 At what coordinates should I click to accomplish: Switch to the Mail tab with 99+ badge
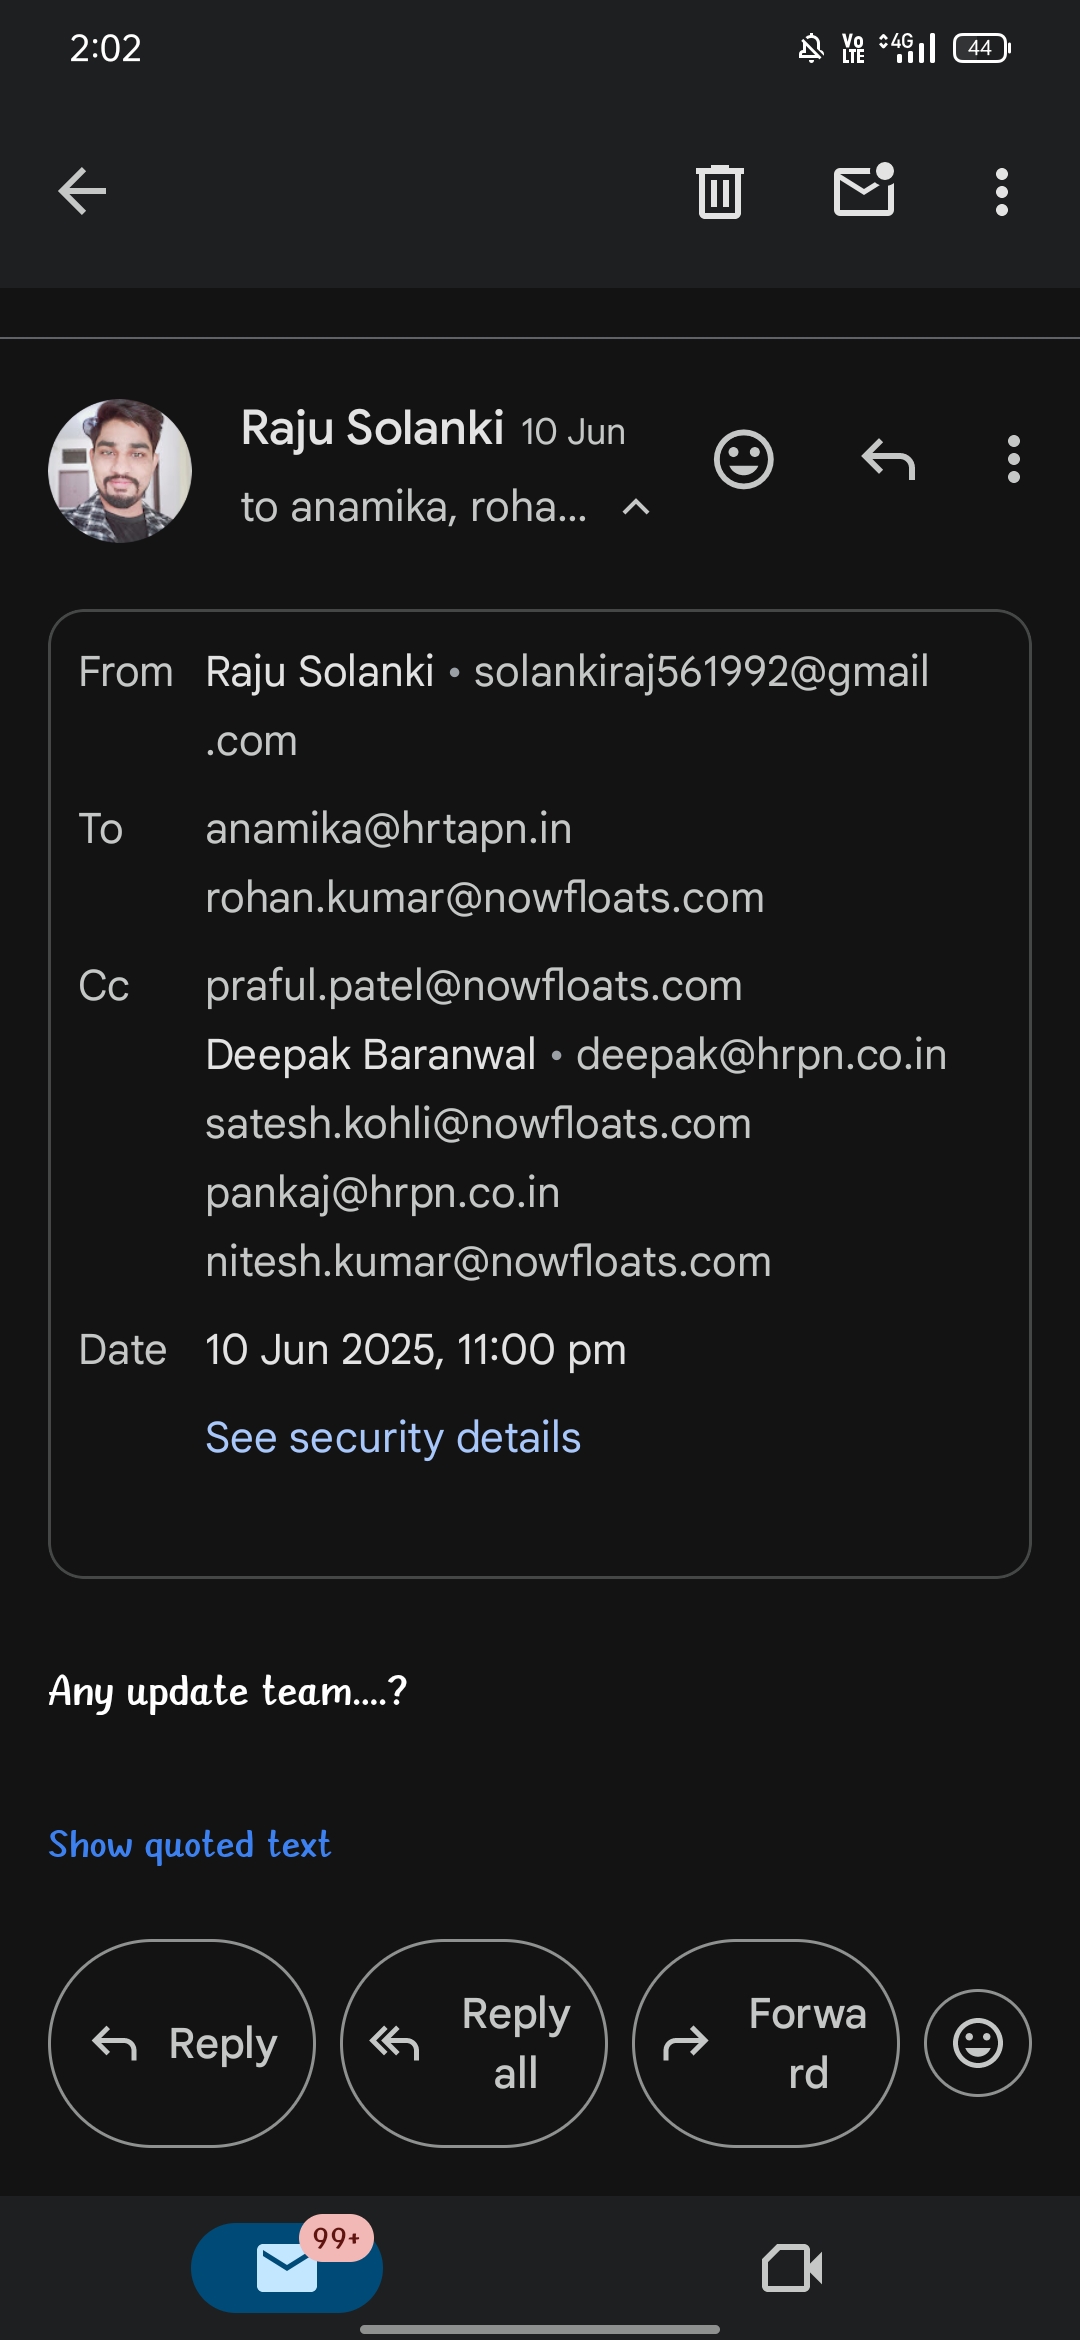[x=287, y=2268]
